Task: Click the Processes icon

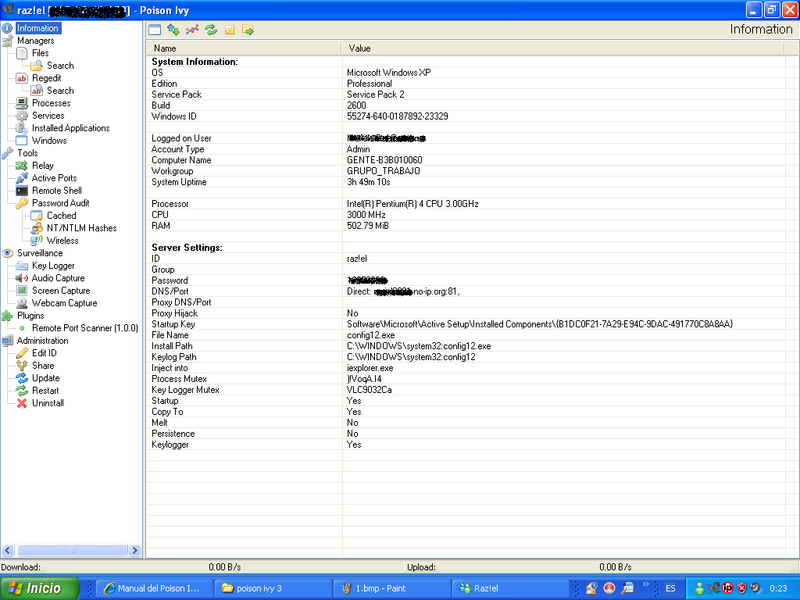Action: pyautogui.click(x=21, y=103)
